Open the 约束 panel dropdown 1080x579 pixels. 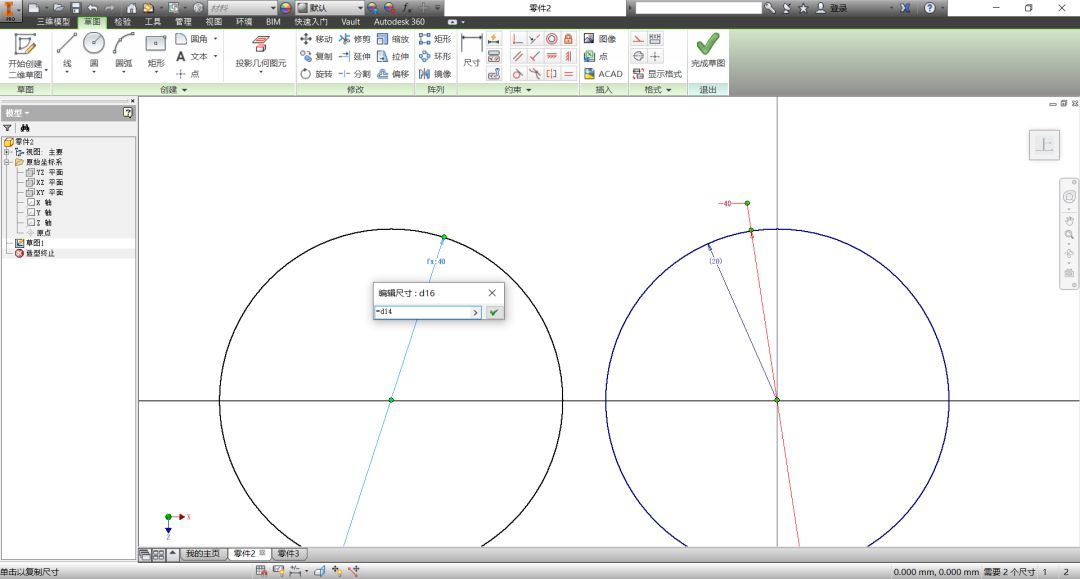(518, 90)
